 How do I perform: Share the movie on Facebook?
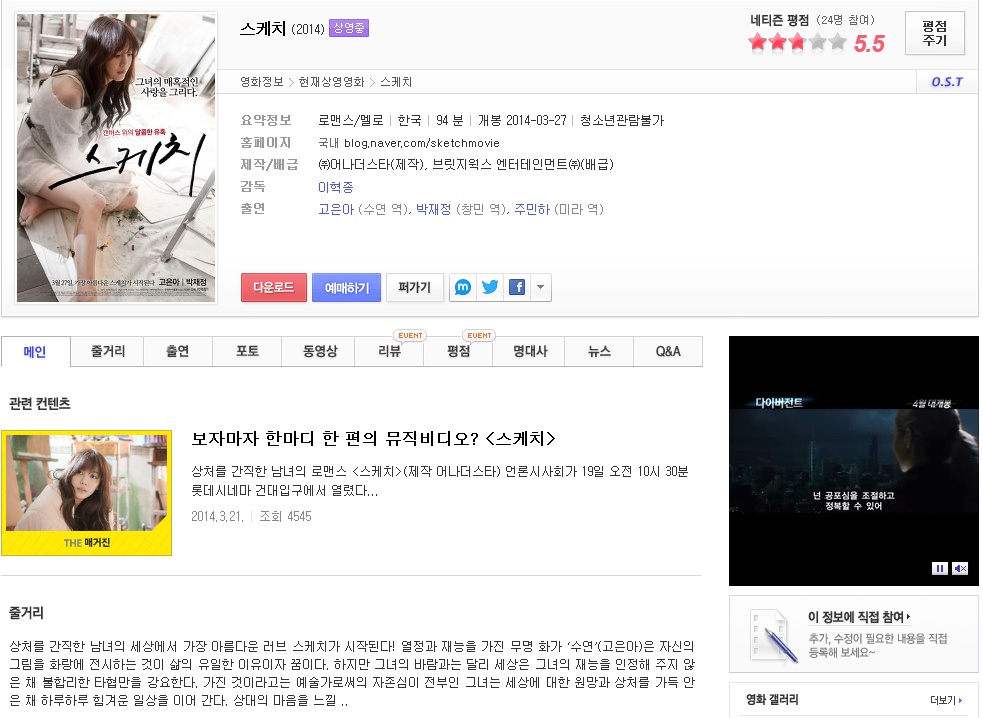[516, 287]
